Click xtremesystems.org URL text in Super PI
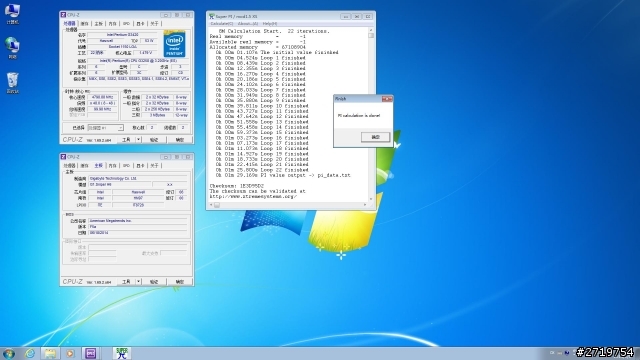The width and height of the screenshot is (640, 360). [x=253, y=196]
